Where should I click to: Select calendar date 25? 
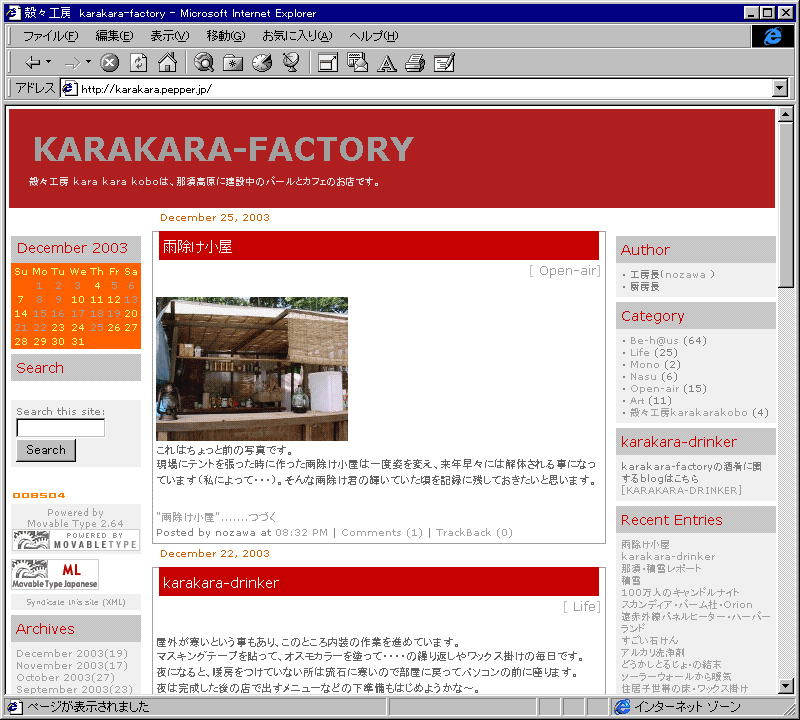coord(96,327)
